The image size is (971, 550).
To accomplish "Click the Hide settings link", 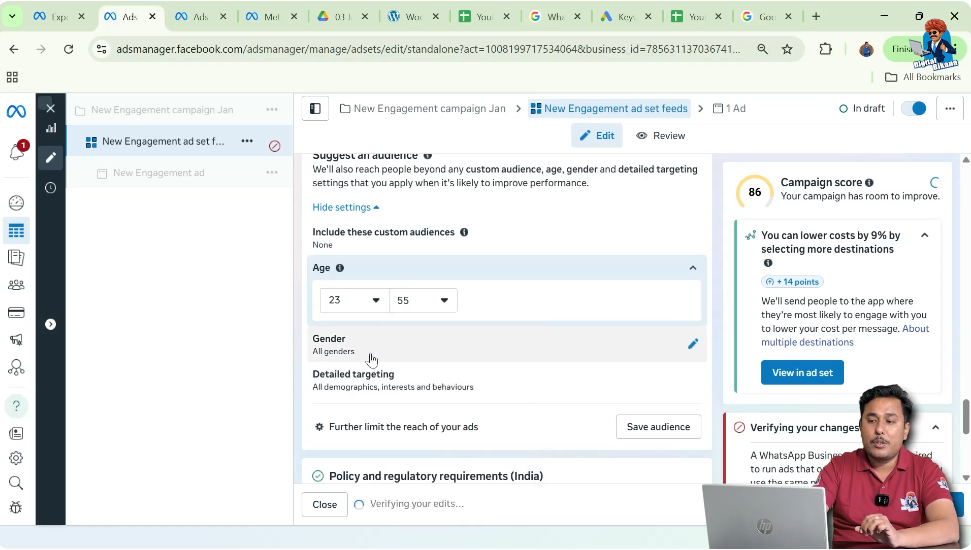I will click(346, 207).
